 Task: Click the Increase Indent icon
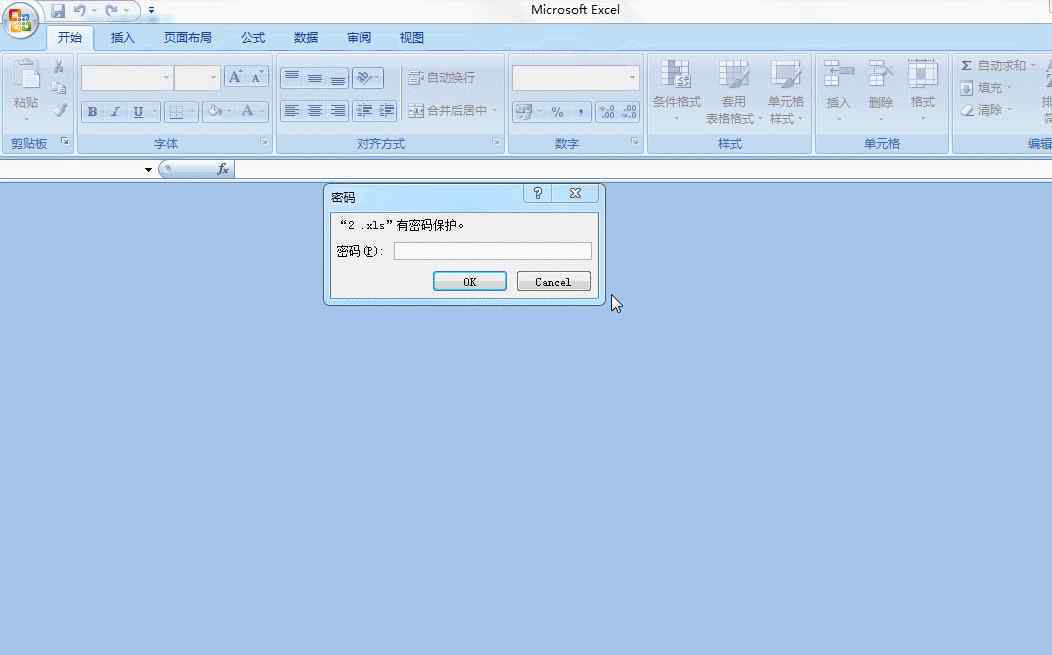(x=386, y=111)
